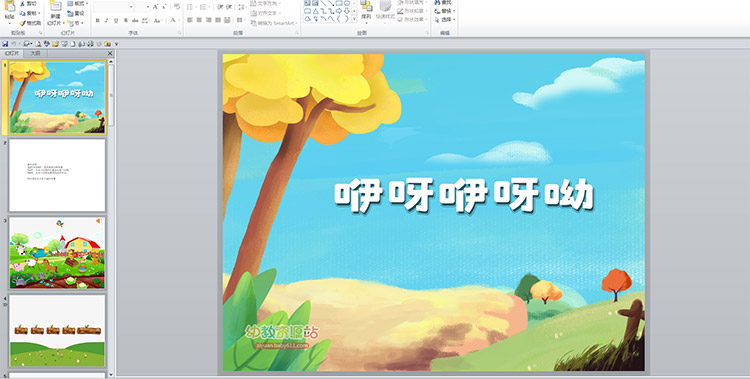Viewport: 750px width, 379px height.
Task: Click the New Slide icon
Action: 55,6
